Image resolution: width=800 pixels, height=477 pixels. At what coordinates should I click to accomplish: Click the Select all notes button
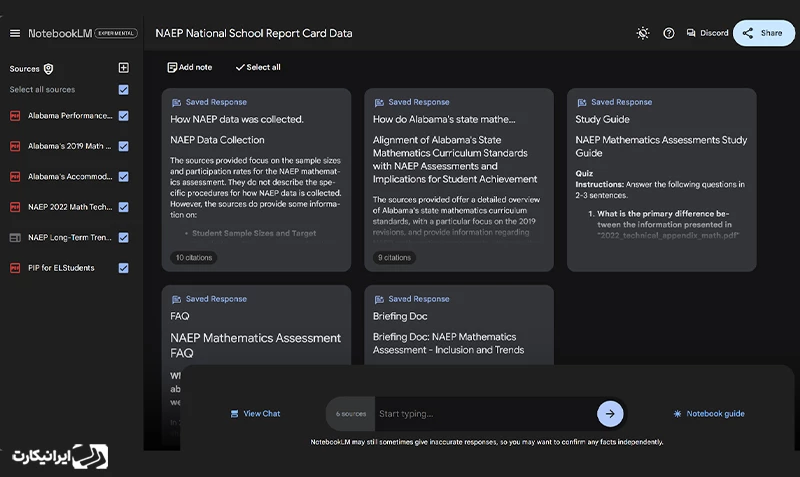pos(258,67)
